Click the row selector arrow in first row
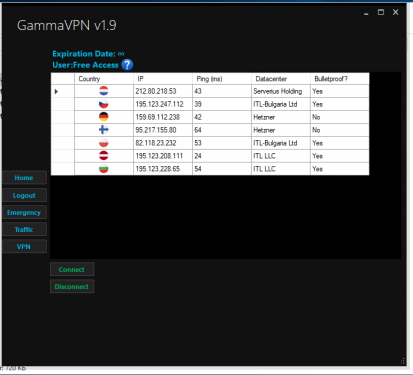The height and width of the screenshot is (375, 413). pos(56,91)
